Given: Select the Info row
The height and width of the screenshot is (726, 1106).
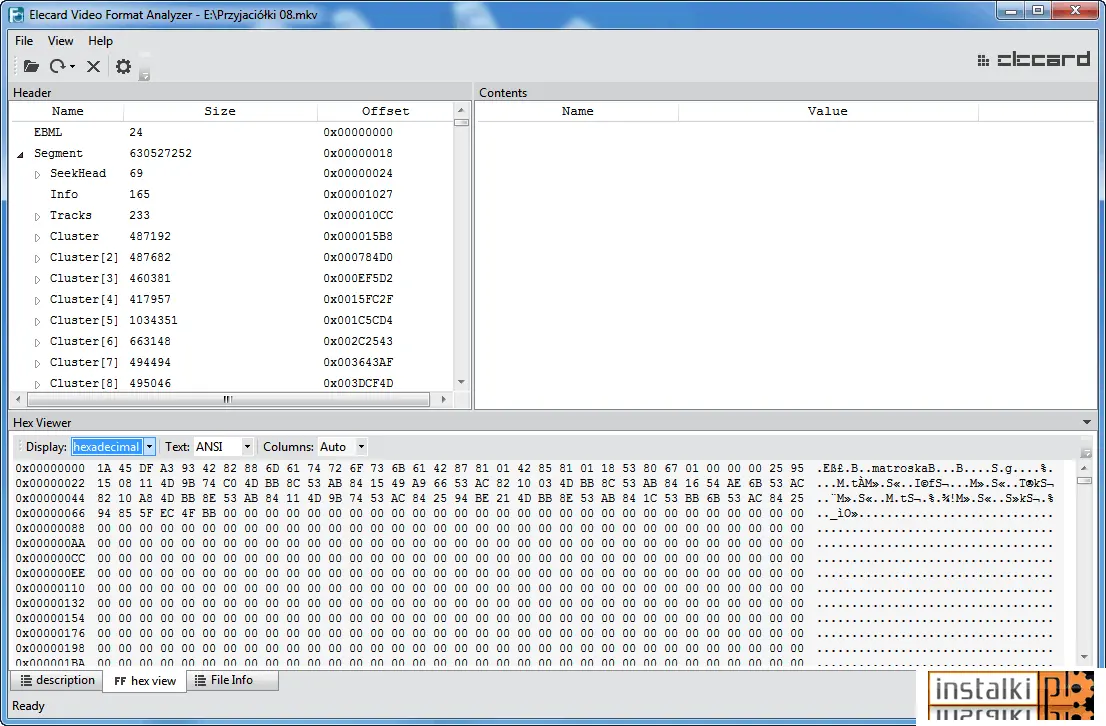Looking at the screenshot, I should (x=231, y=194).
